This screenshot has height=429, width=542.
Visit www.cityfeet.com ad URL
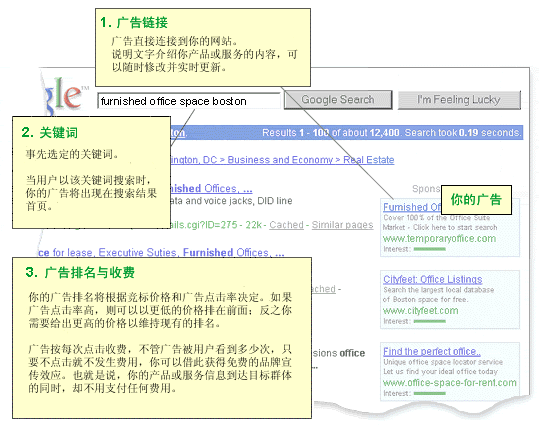(x=420, y=310)
